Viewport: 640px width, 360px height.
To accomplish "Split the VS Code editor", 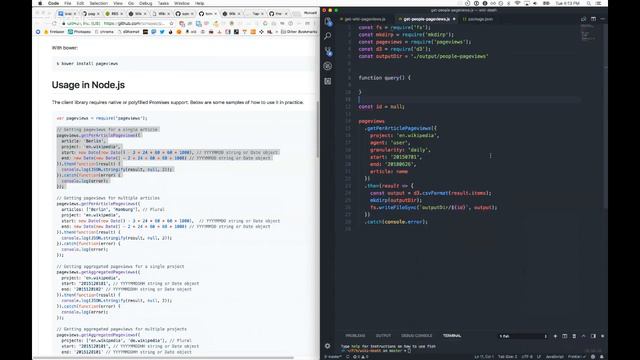I will click(x=593, y=19).
